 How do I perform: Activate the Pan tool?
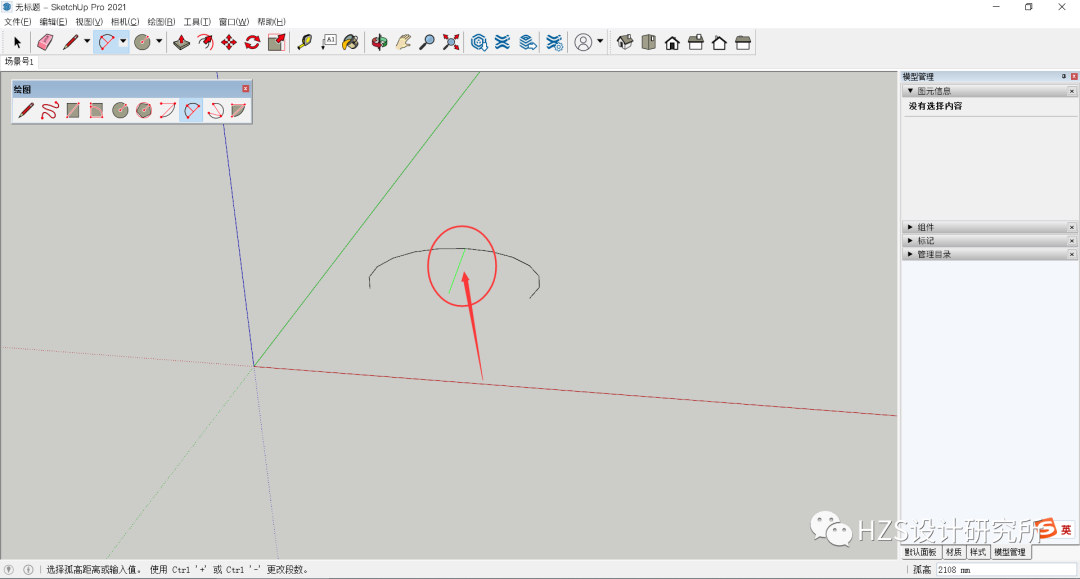[402, 41]
